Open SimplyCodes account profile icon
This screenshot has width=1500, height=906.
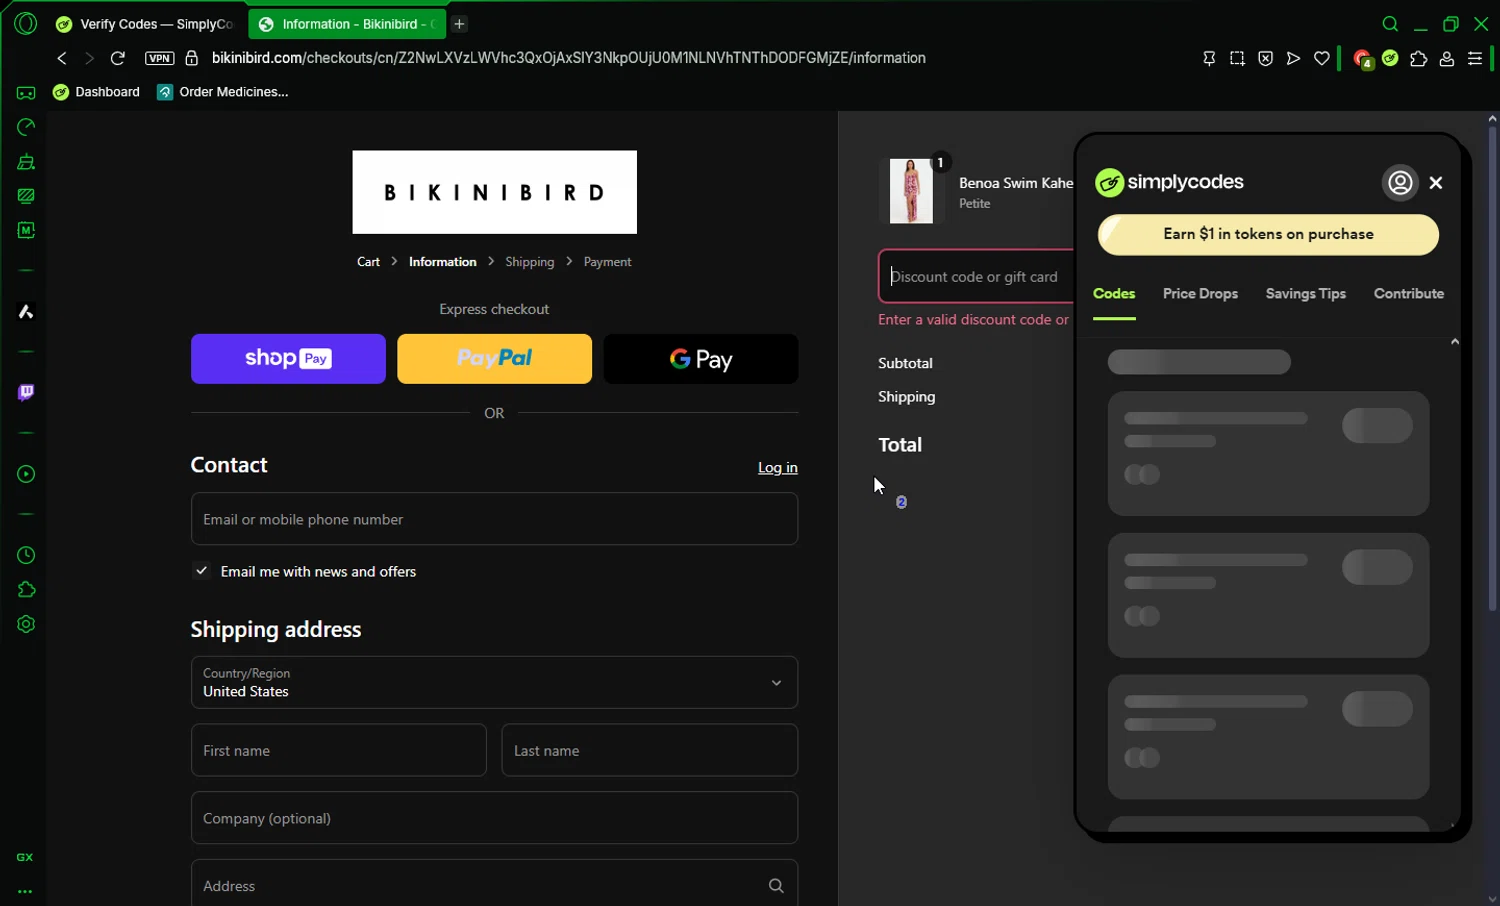click(x=1400, y=183)
